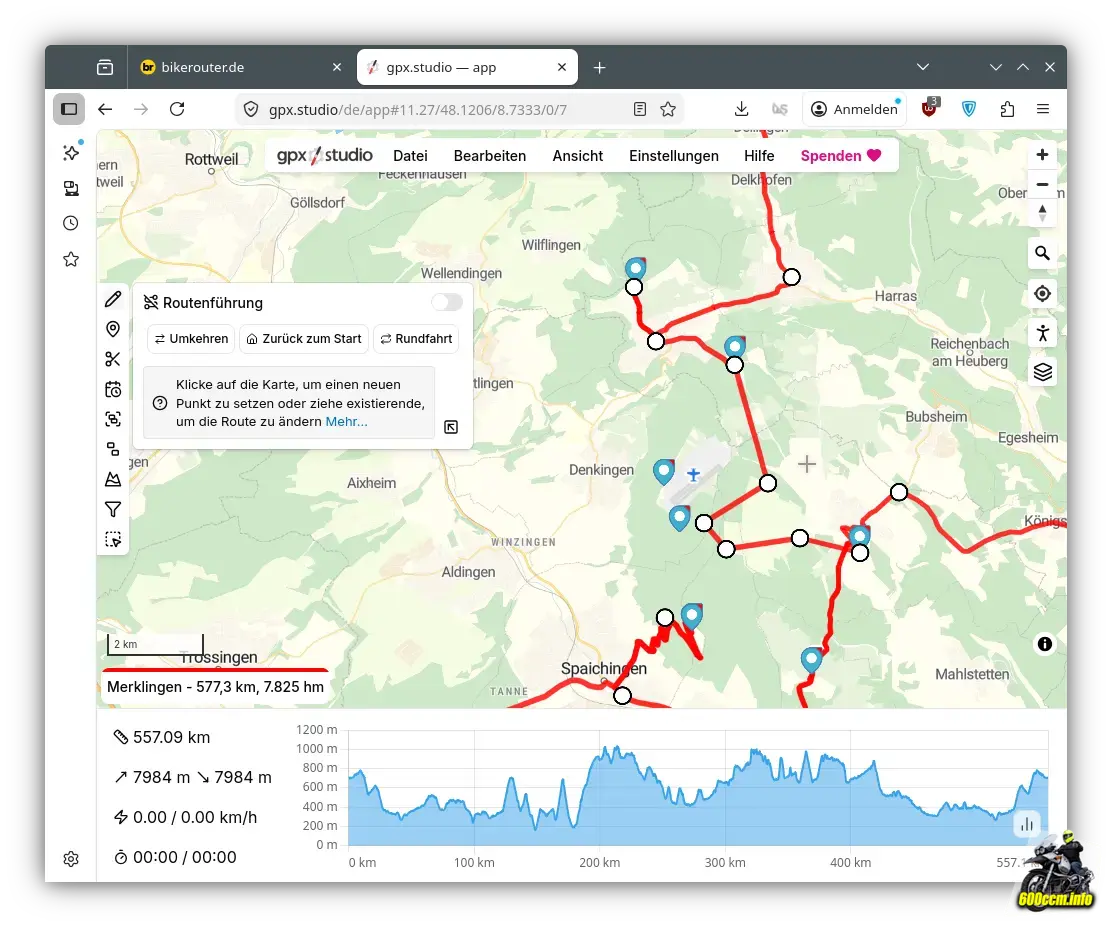Open the Street View person icon
Screen dimensions: 1112x927
[x=1042, y=333]
